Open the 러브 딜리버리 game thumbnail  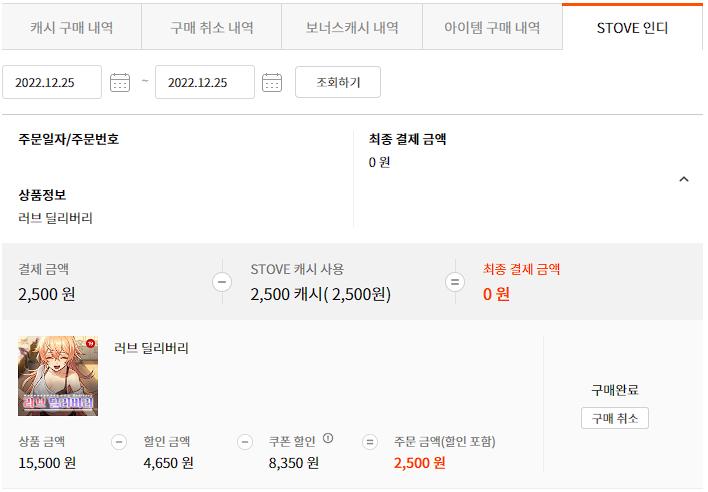click(x=58, y=375)
